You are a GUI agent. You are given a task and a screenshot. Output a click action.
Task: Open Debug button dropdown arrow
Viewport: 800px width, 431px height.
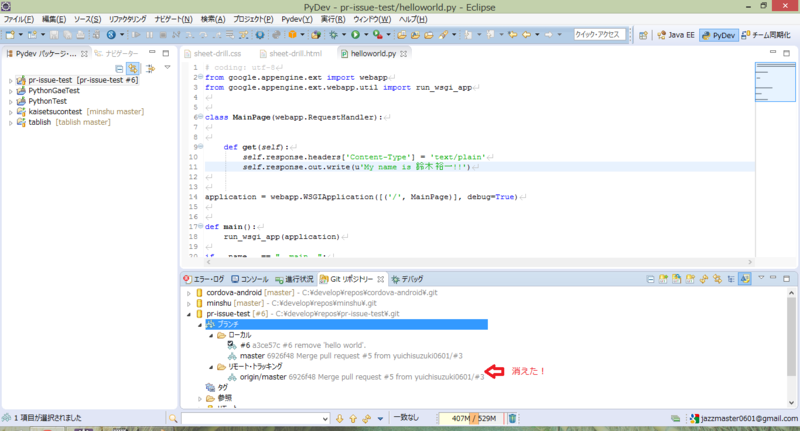point(344,35)
